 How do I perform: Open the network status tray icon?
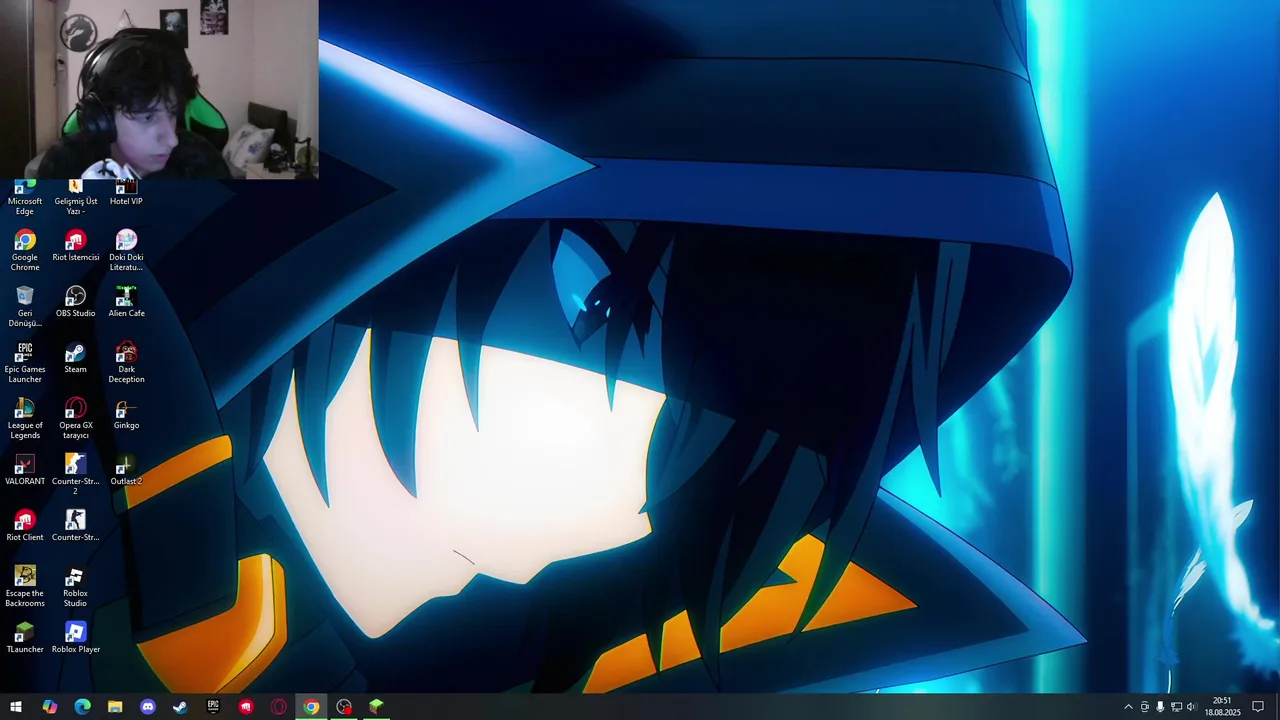pos(1176,707)
